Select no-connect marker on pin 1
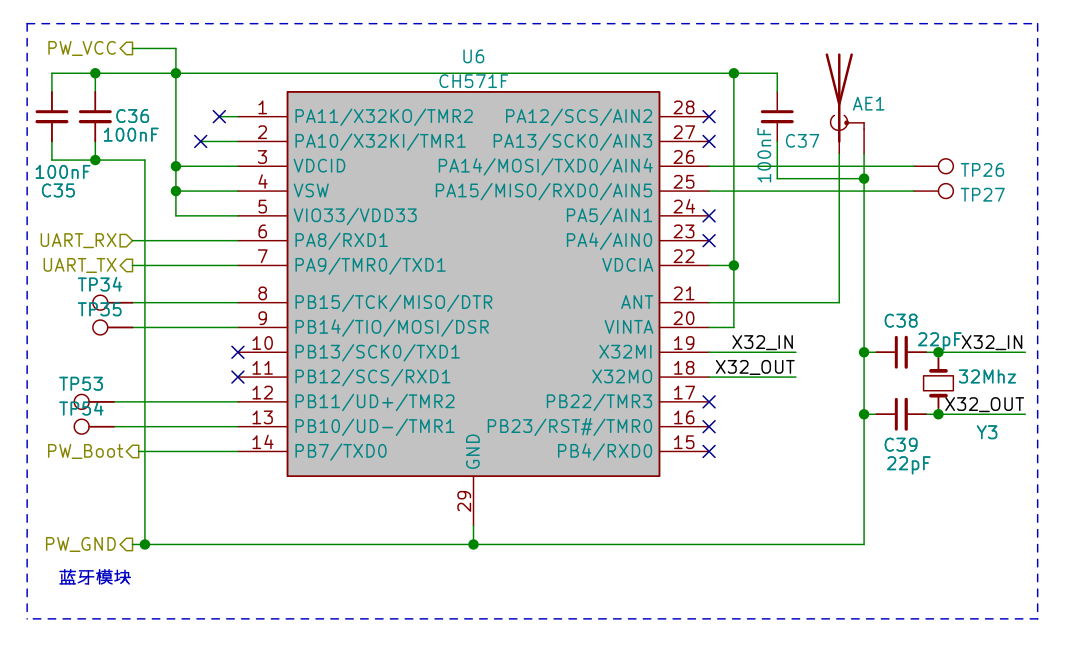Screen dimensions: 1065x665 220,116
